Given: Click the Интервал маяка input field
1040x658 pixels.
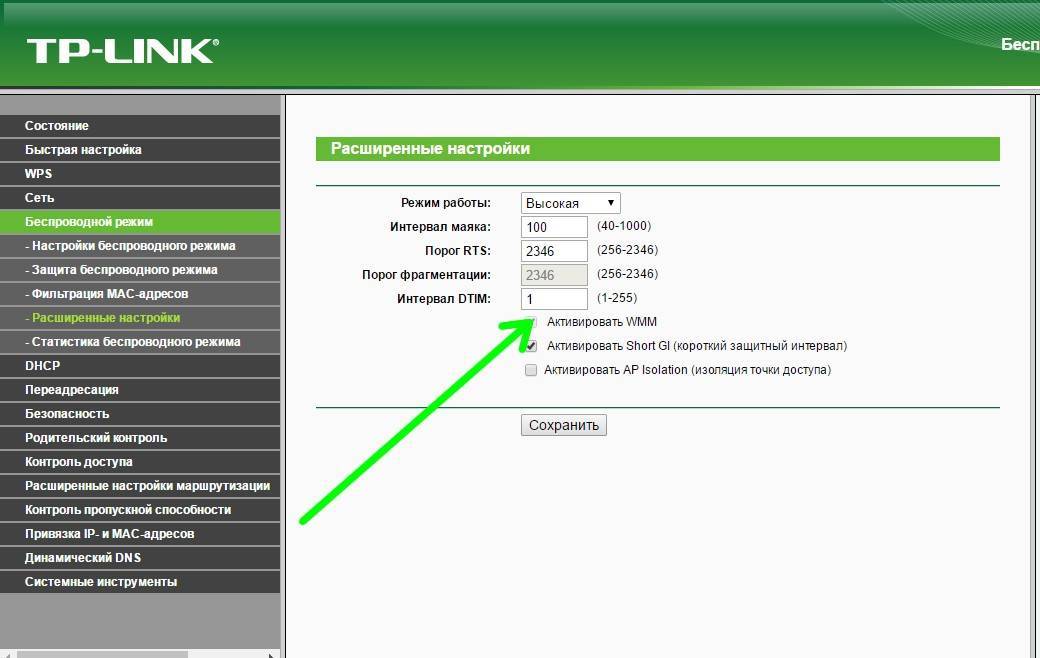Looking at the screenshot, I should tap(554, 227).
